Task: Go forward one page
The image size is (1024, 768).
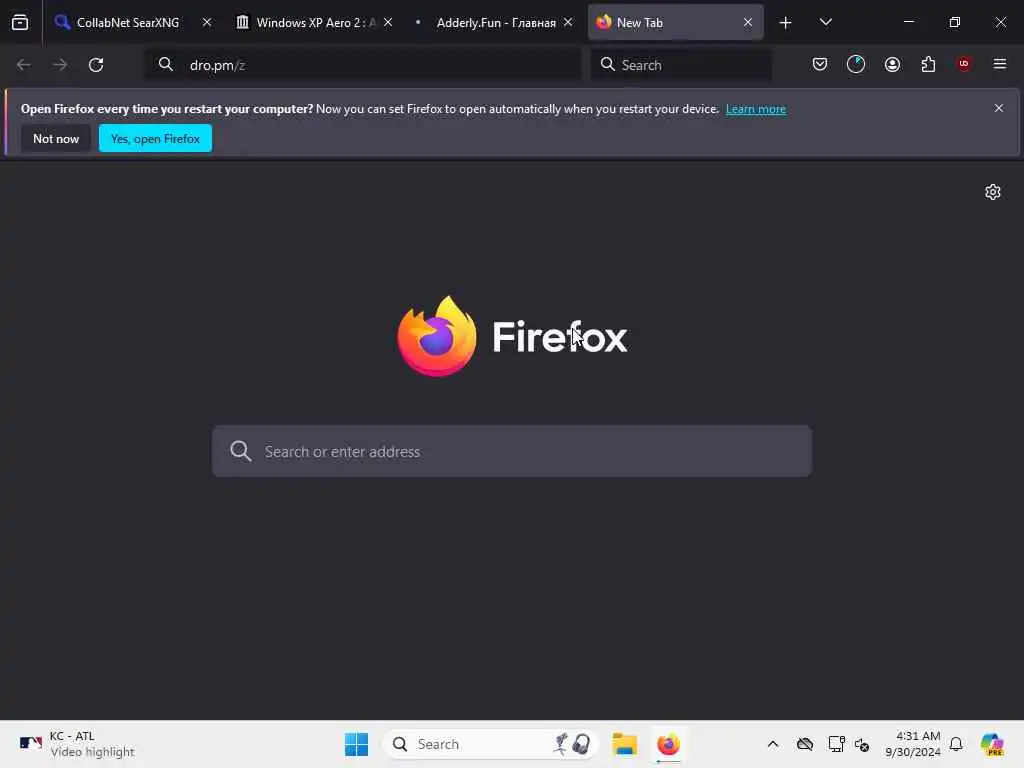Action: coord(60,65)
